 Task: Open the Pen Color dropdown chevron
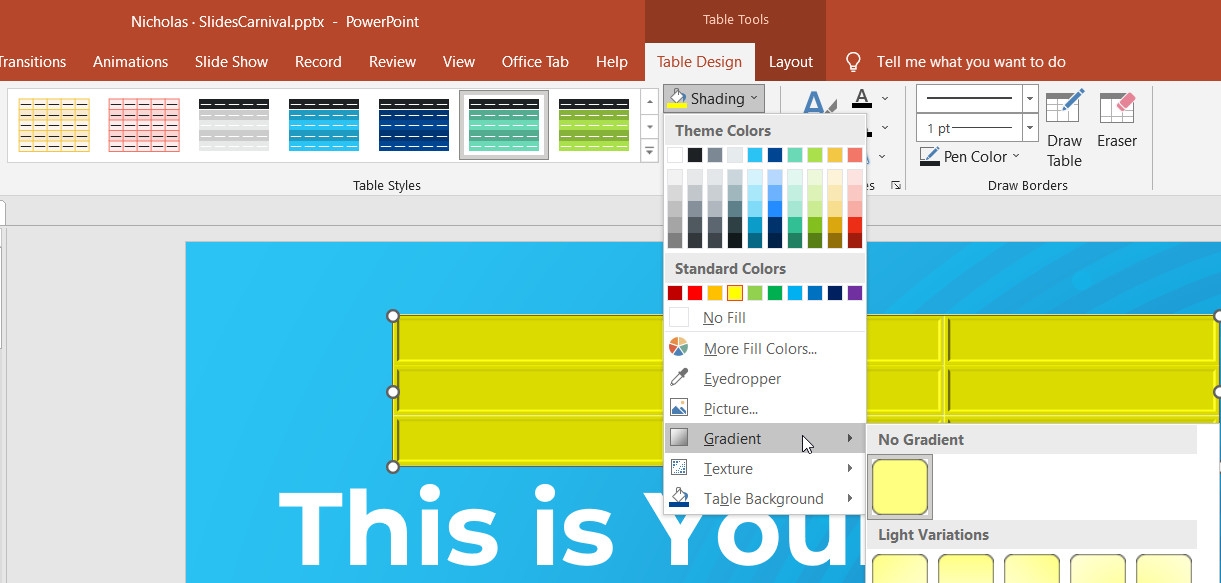pyautogui.click(x=1016, y=156)
